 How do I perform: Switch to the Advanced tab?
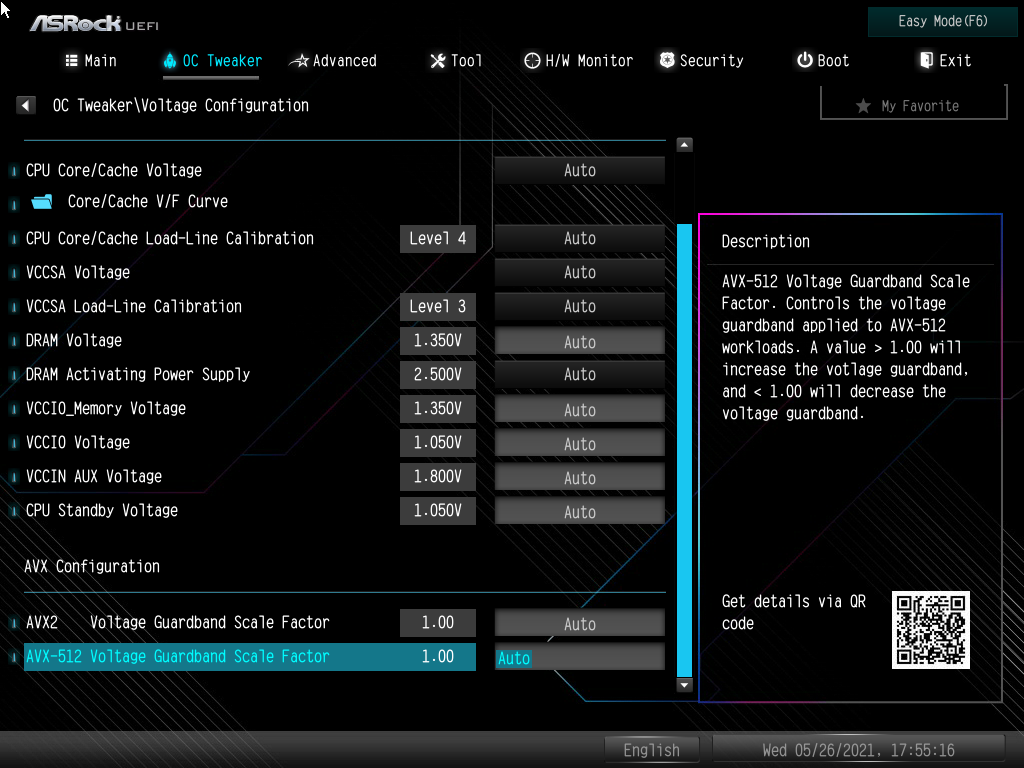pyautogui.click(x=333, y=60)
